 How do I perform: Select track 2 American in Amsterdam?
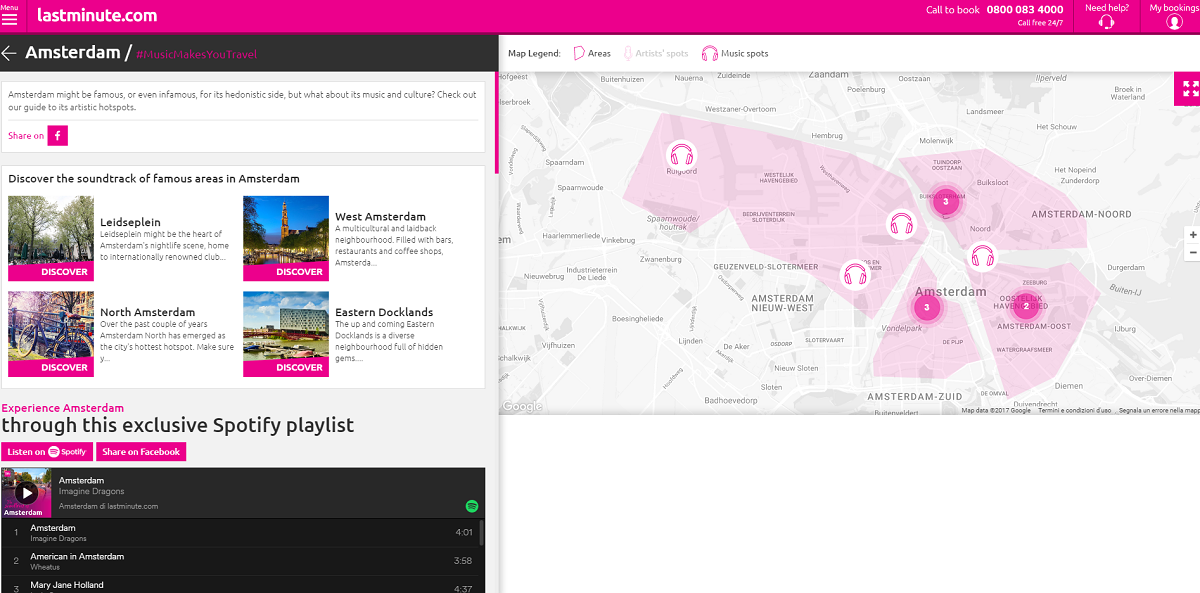[x=242, y=561]
